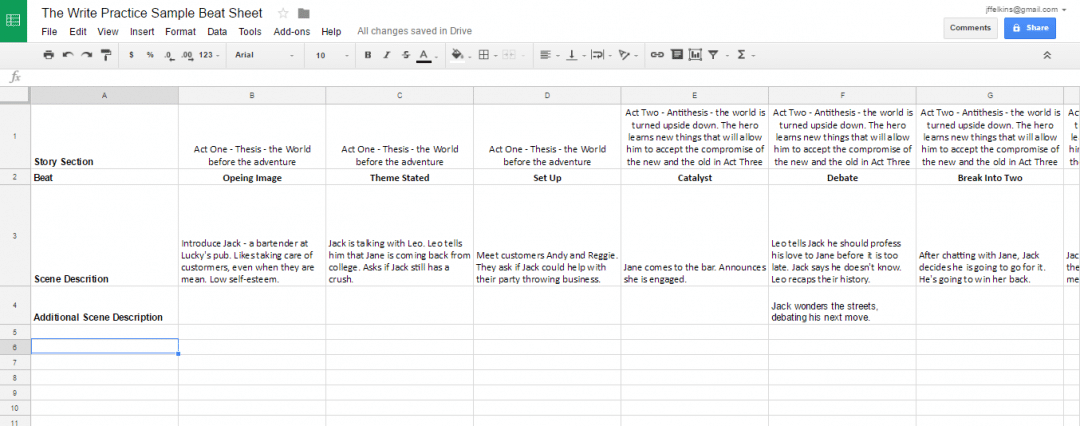Expand the 123 number format dropdown
Viewport: 1080px width, 426px height.
[x=210, y=55]
